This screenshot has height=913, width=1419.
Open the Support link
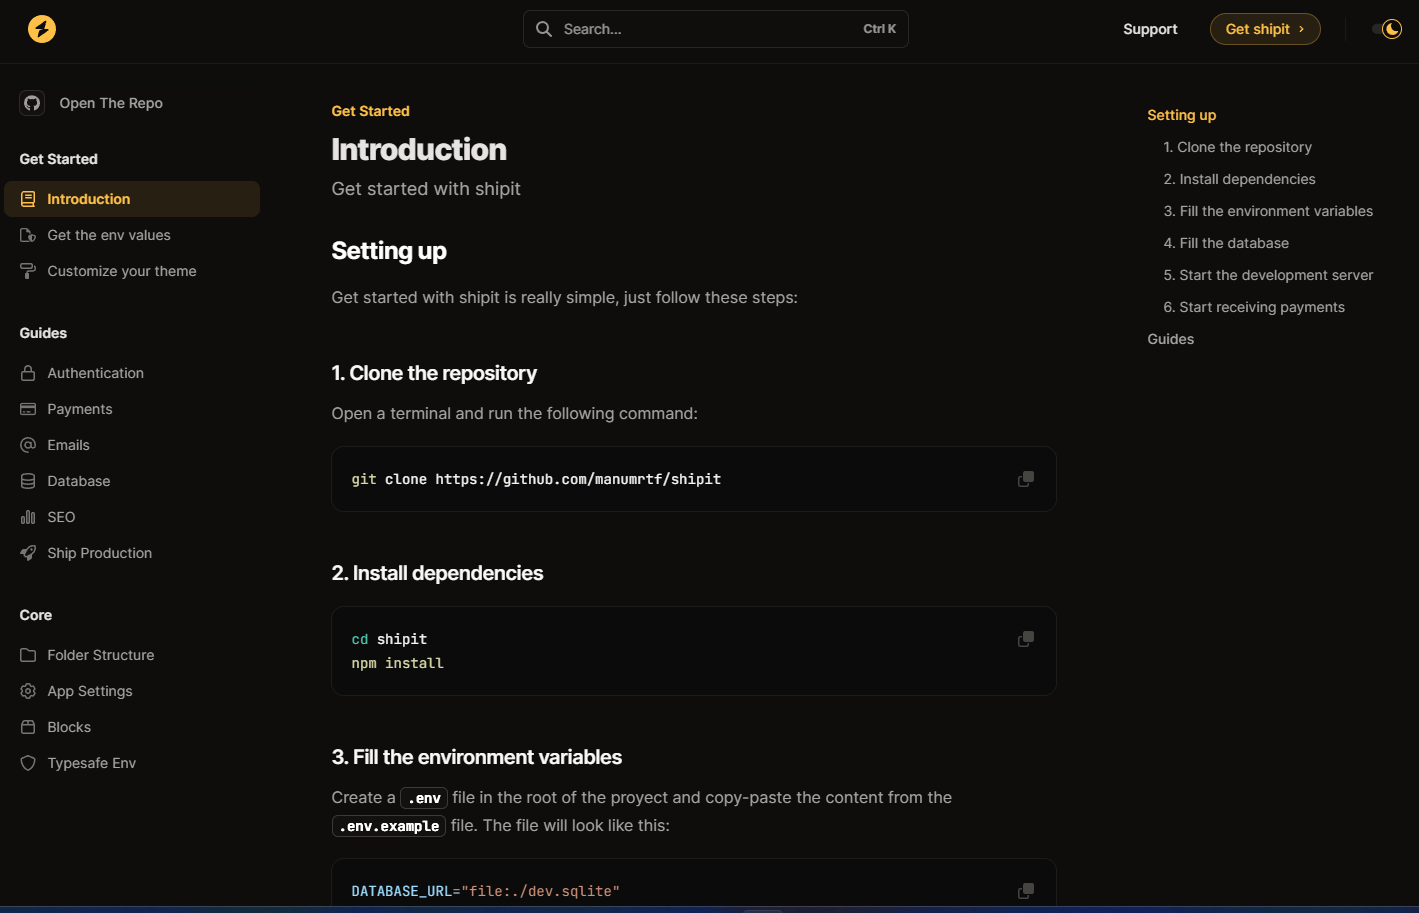click(x=1150, y=29)
